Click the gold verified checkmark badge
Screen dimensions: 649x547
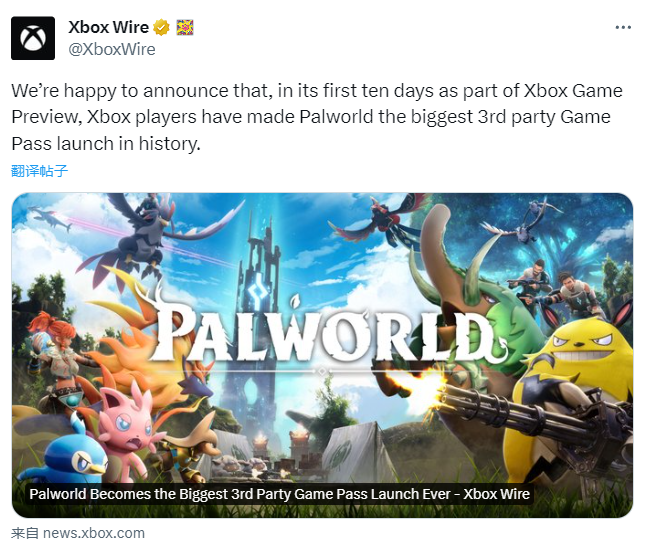click(161, 28)
